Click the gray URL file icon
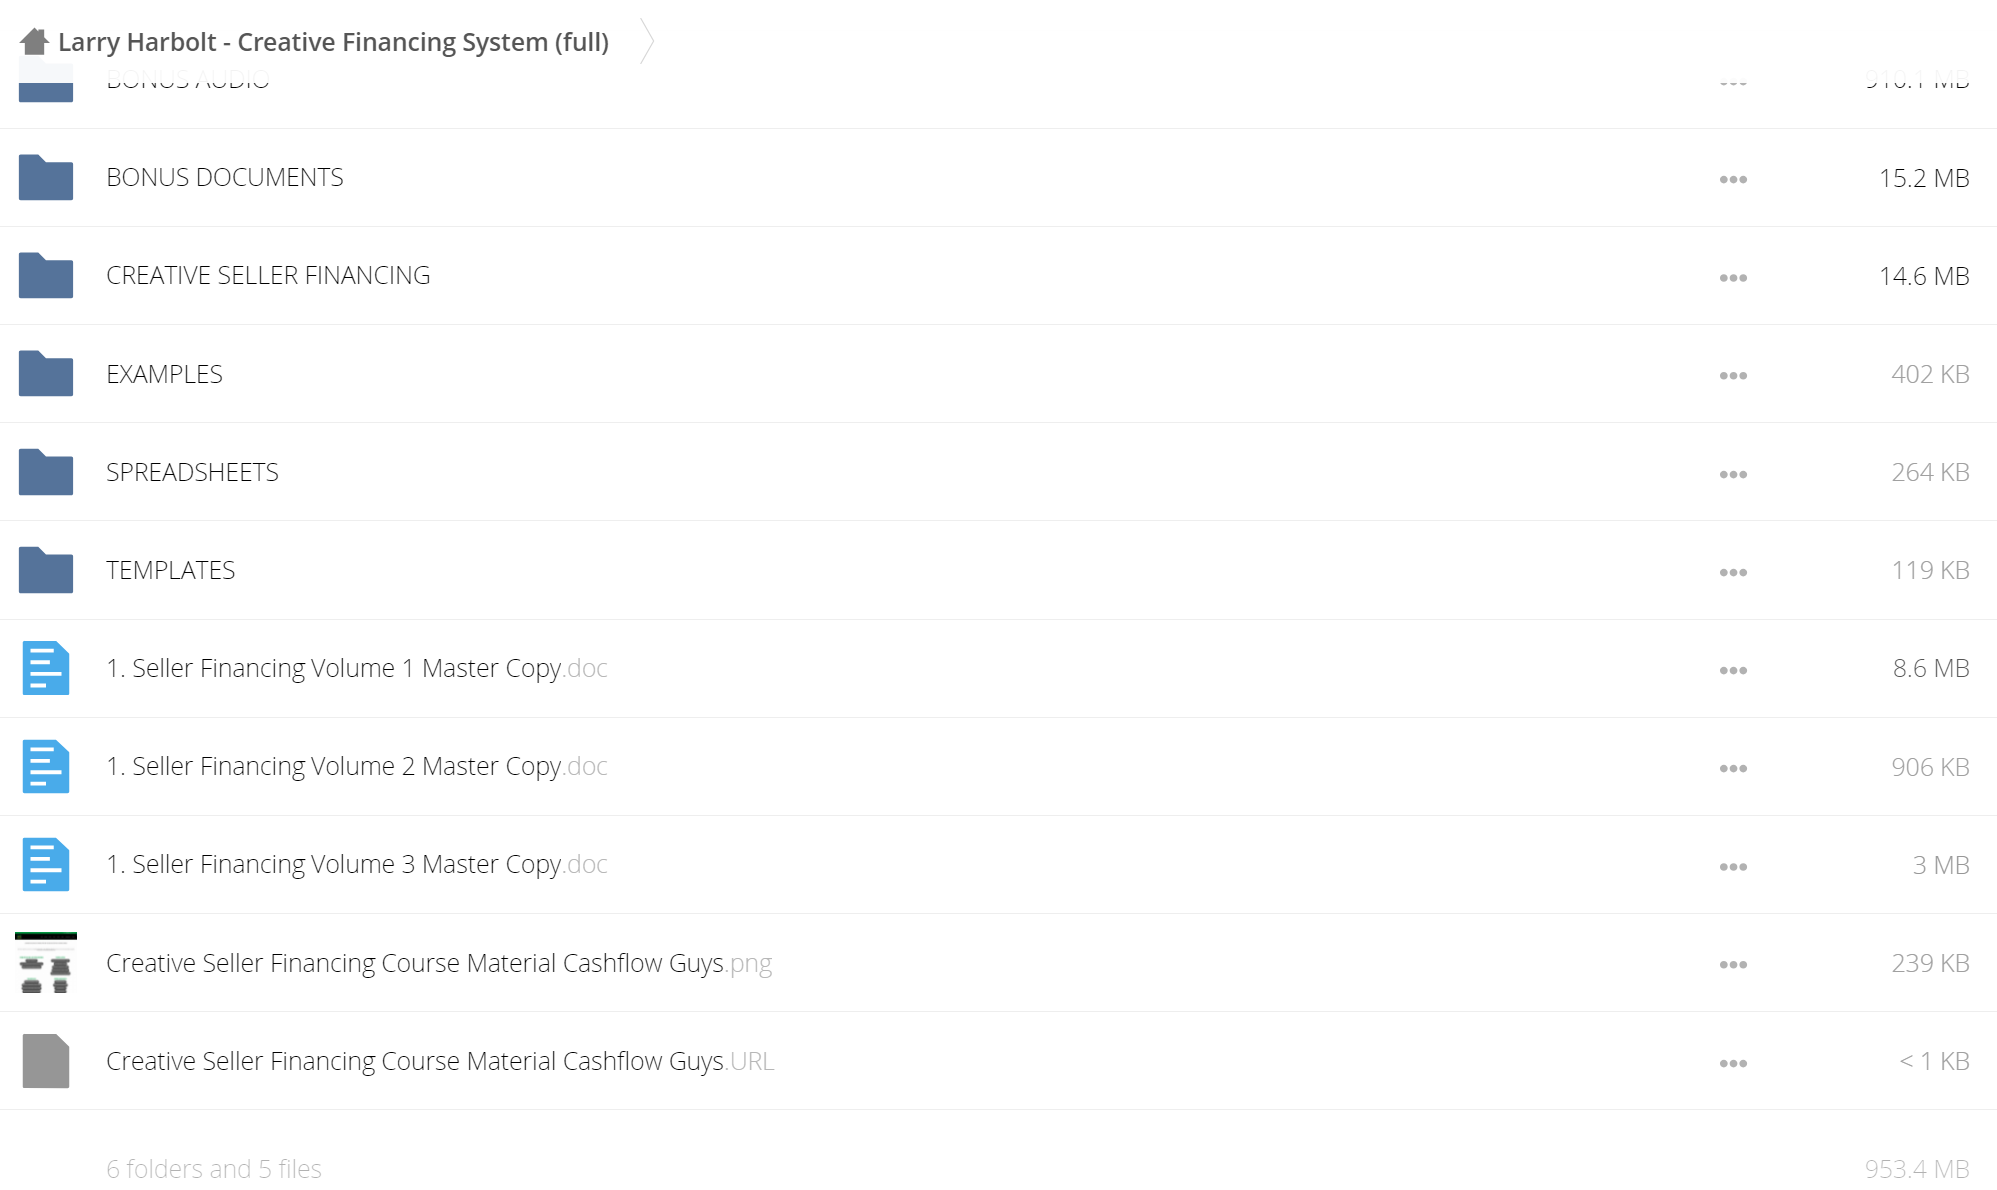1997x1190 pixels. pos(46,1061)
